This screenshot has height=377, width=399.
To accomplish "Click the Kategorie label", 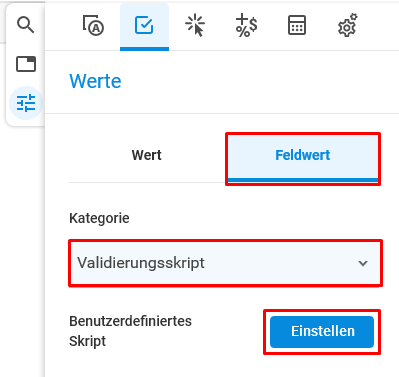I will (x=99, y=218).
